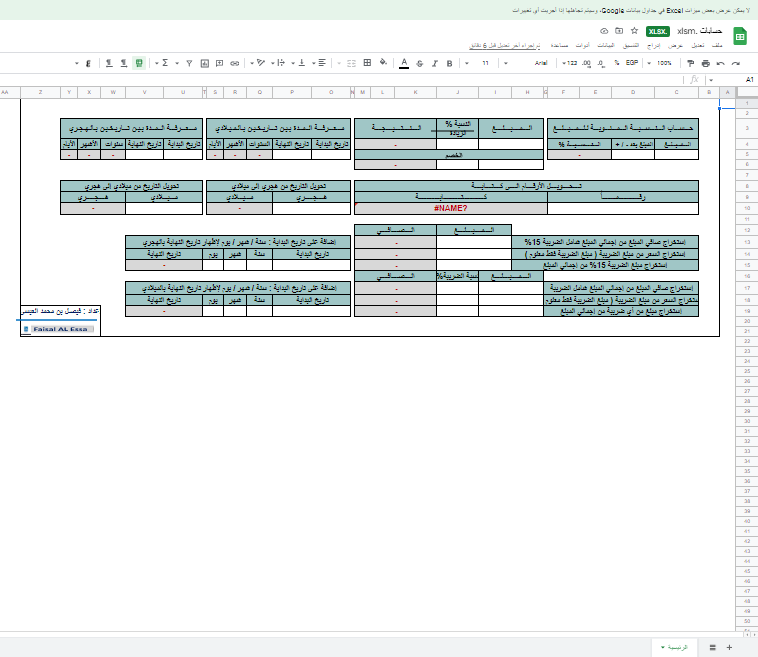Viewport: 758px width, 657px height.
Task: Click the add new sheet plus icon
Action: [x=729, y=647]
